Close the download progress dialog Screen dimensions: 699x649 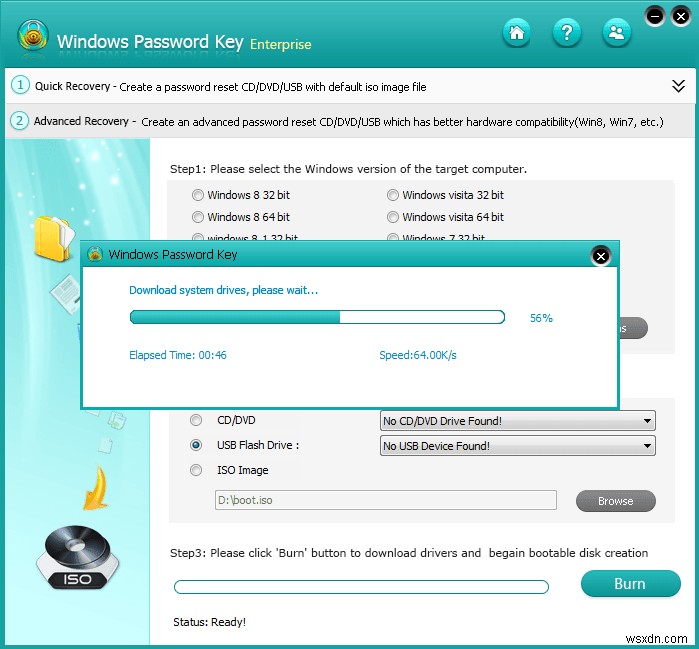pyautogui.click(x=600, y=256)
